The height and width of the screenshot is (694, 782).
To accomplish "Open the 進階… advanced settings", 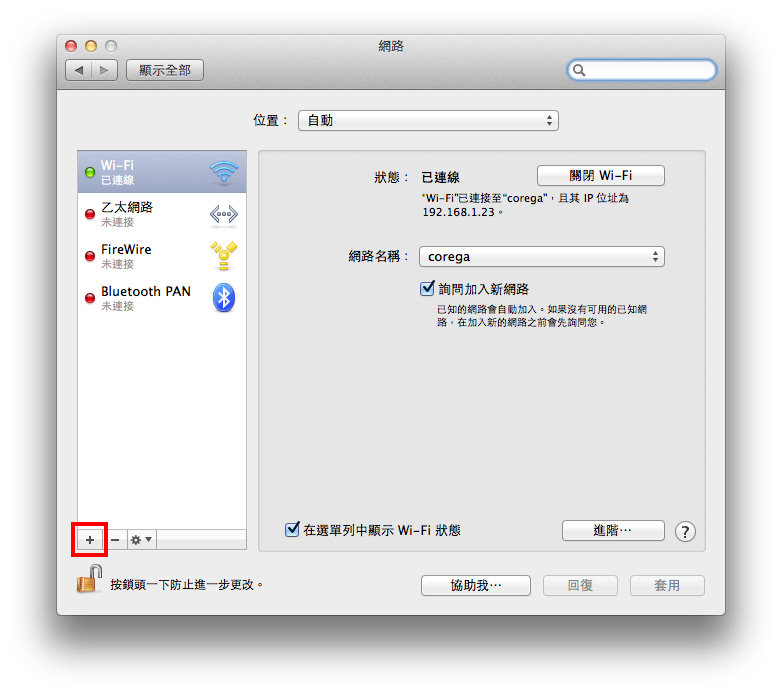I will coord(613,530).
